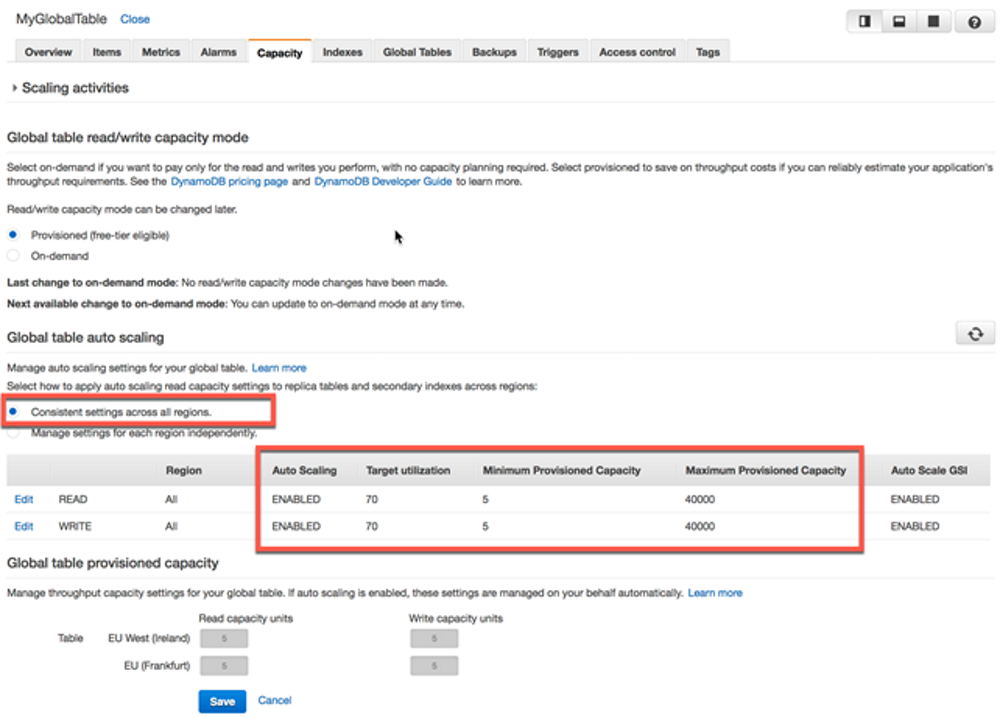
Task: Open the Access control tab
Action: (x=637, y=51)
